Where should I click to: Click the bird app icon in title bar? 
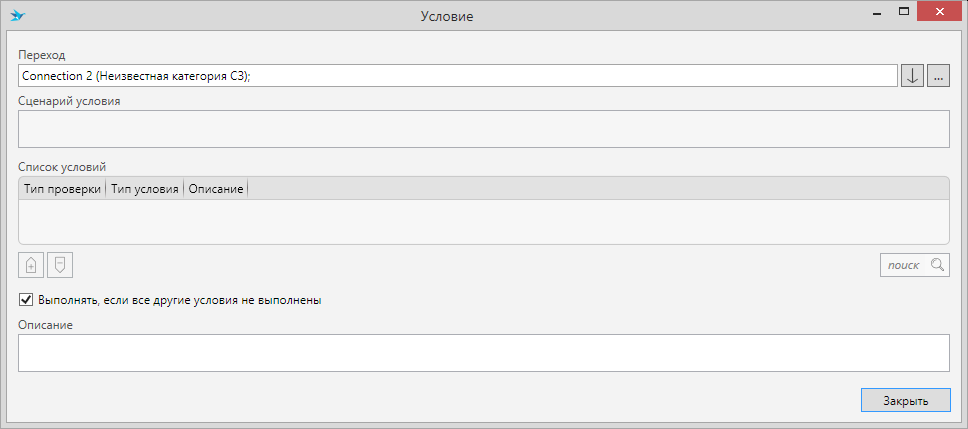(17, 15)
